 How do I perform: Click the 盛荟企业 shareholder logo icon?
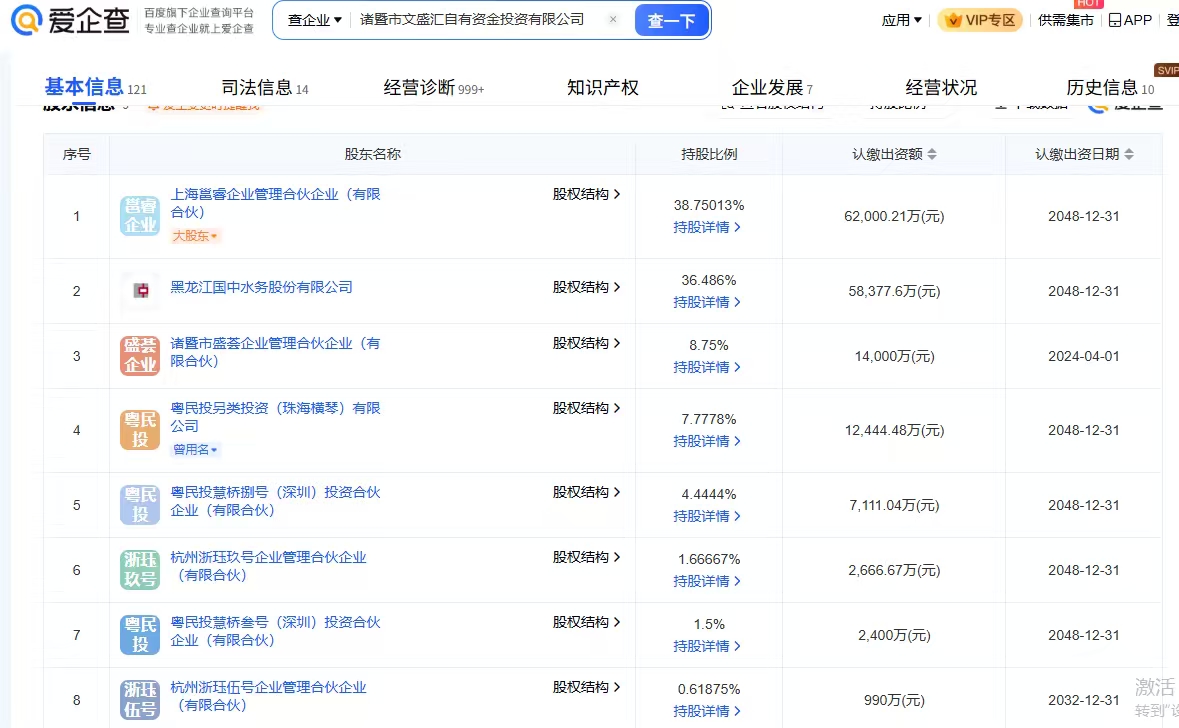pyautogui.click(x=140, y=356)
